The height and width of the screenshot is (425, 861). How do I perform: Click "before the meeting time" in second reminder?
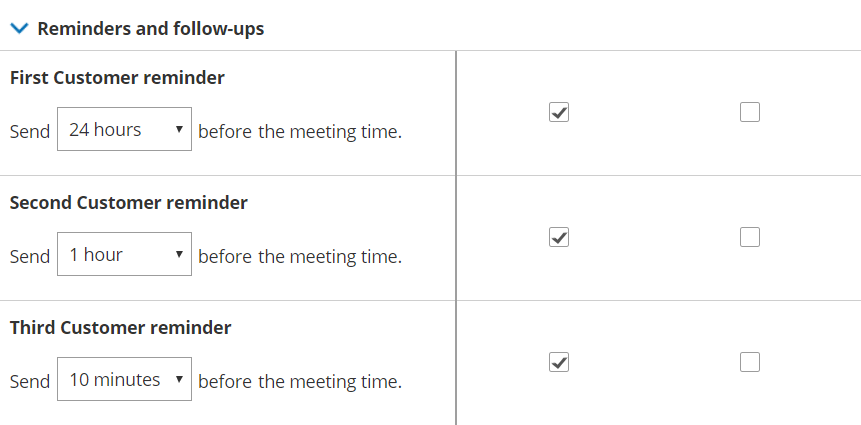[300, 257]
